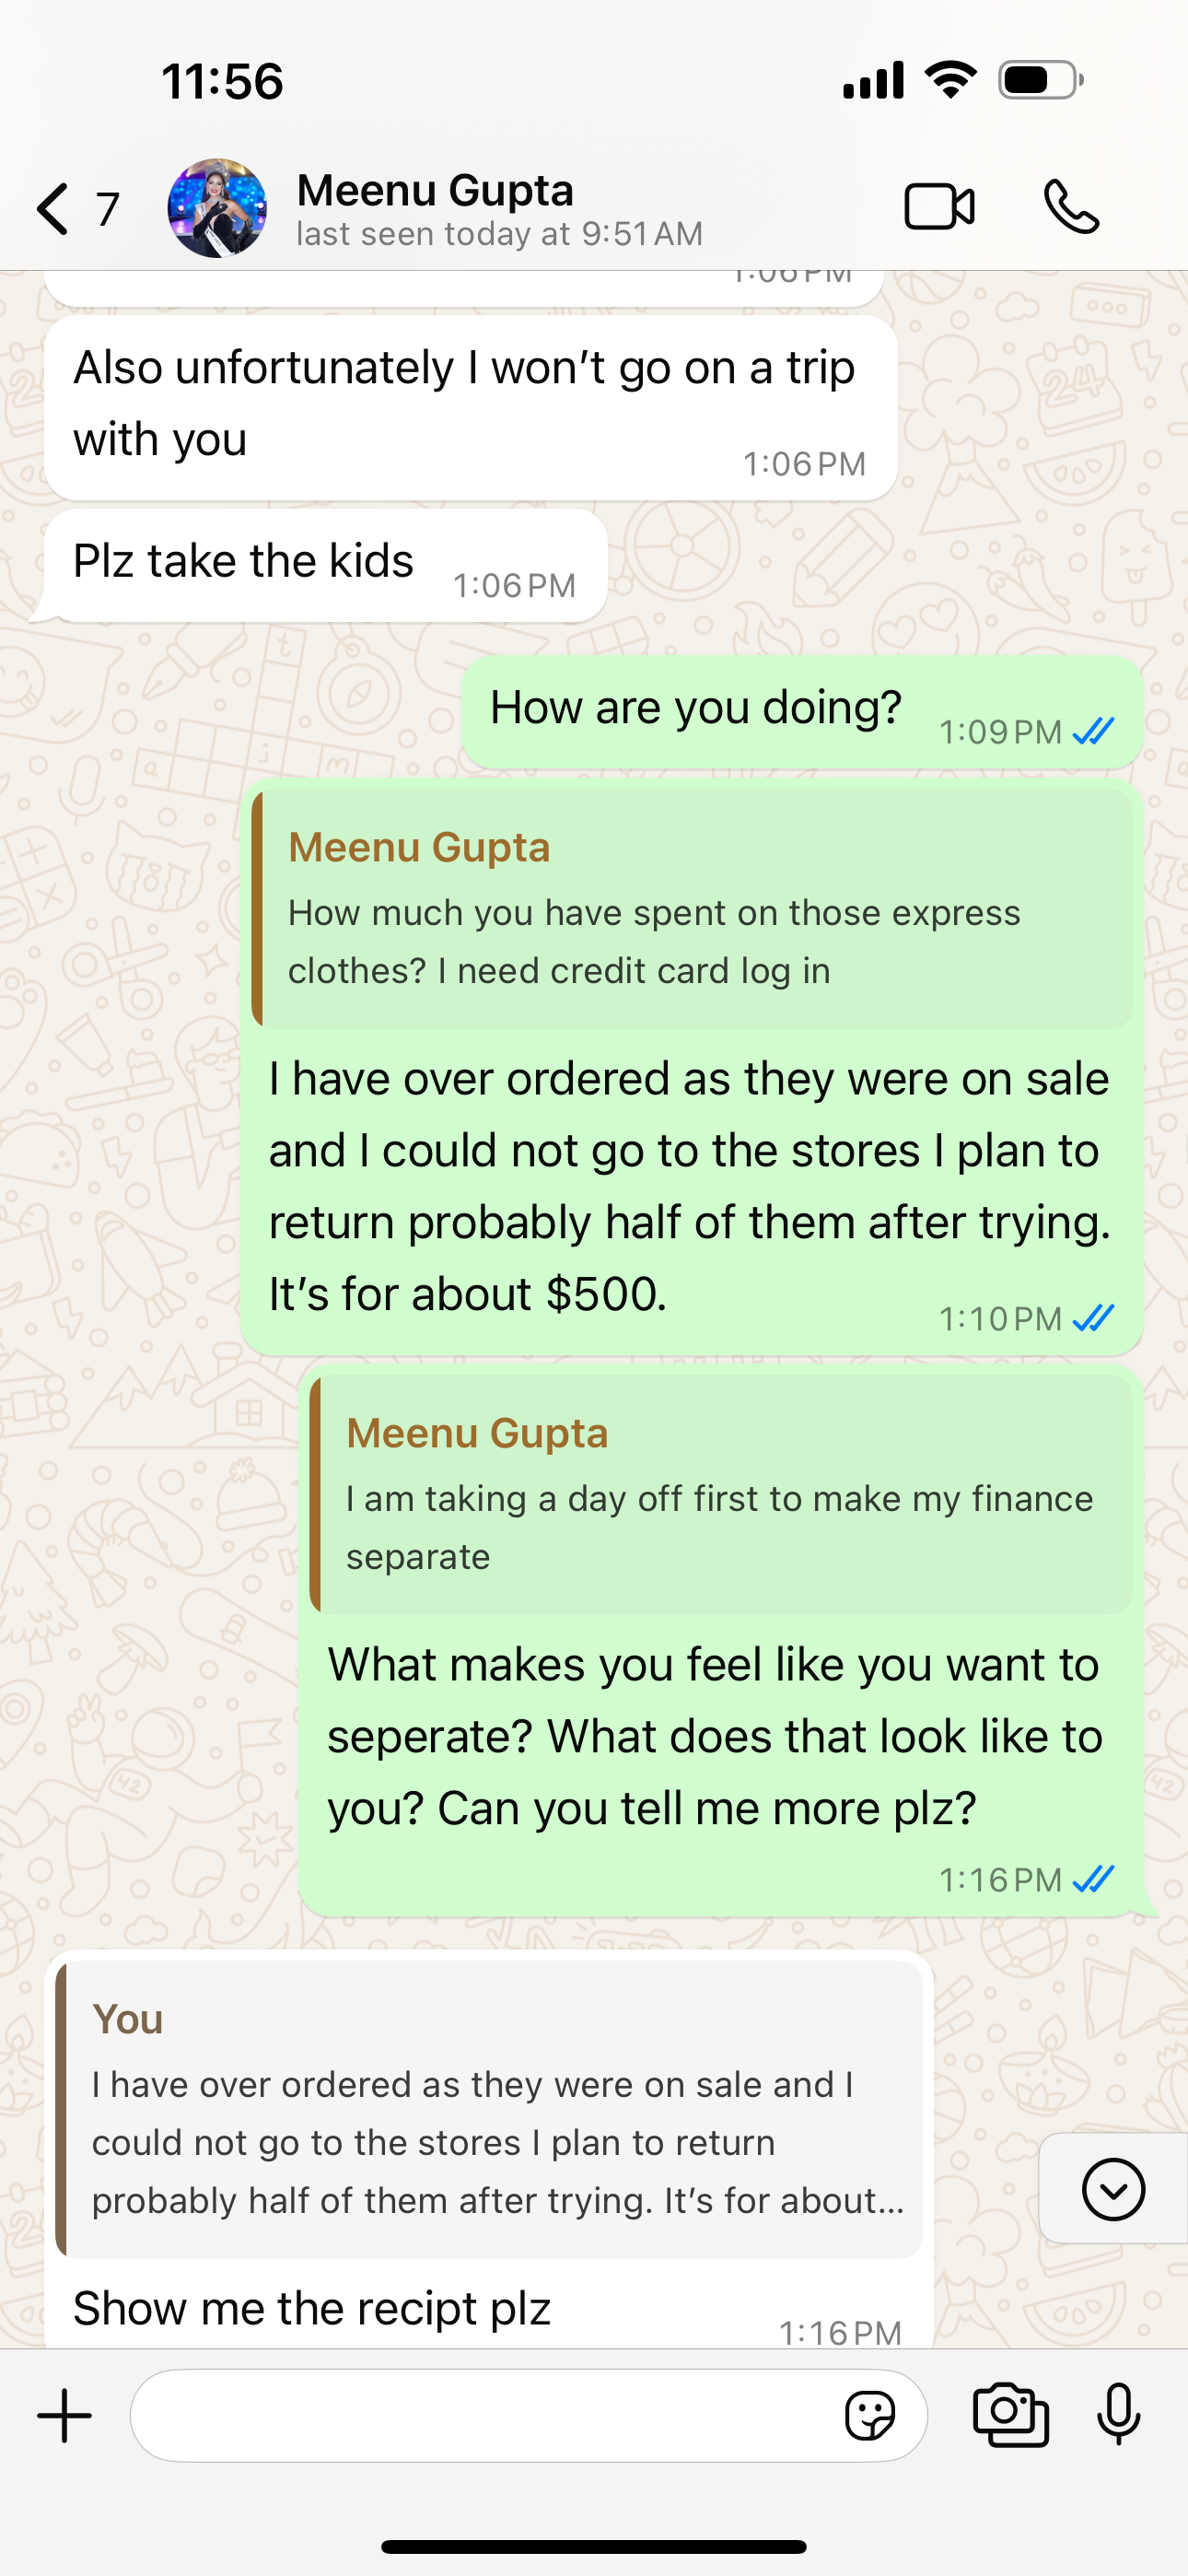Image resolution: width=1188 pixels, height=2576 pixels.
Task: Start a voice call with Meenu Gupta
Action: (1071, 208)
